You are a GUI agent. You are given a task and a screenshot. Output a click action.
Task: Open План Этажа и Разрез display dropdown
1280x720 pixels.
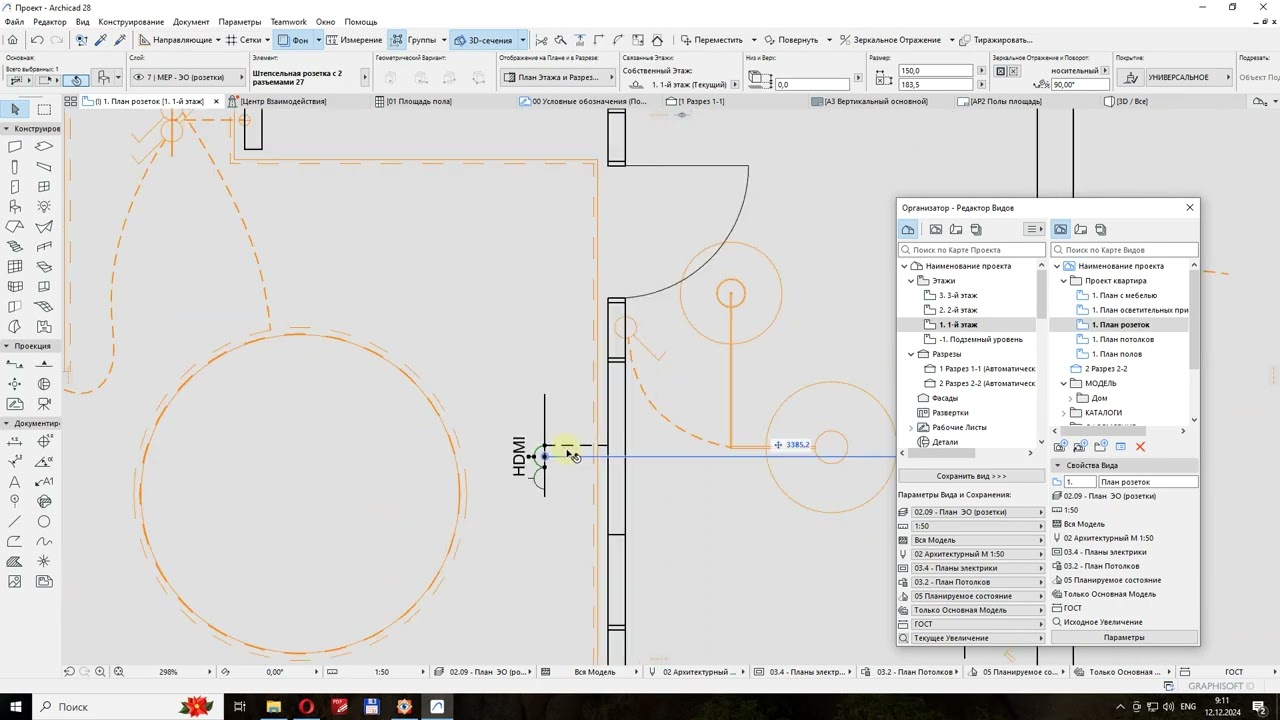pos(556,77)
